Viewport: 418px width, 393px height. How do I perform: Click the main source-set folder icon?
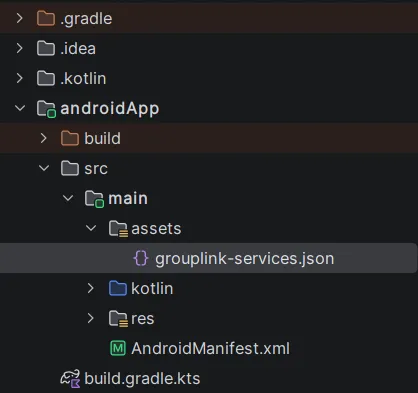(x=94, y=199)
